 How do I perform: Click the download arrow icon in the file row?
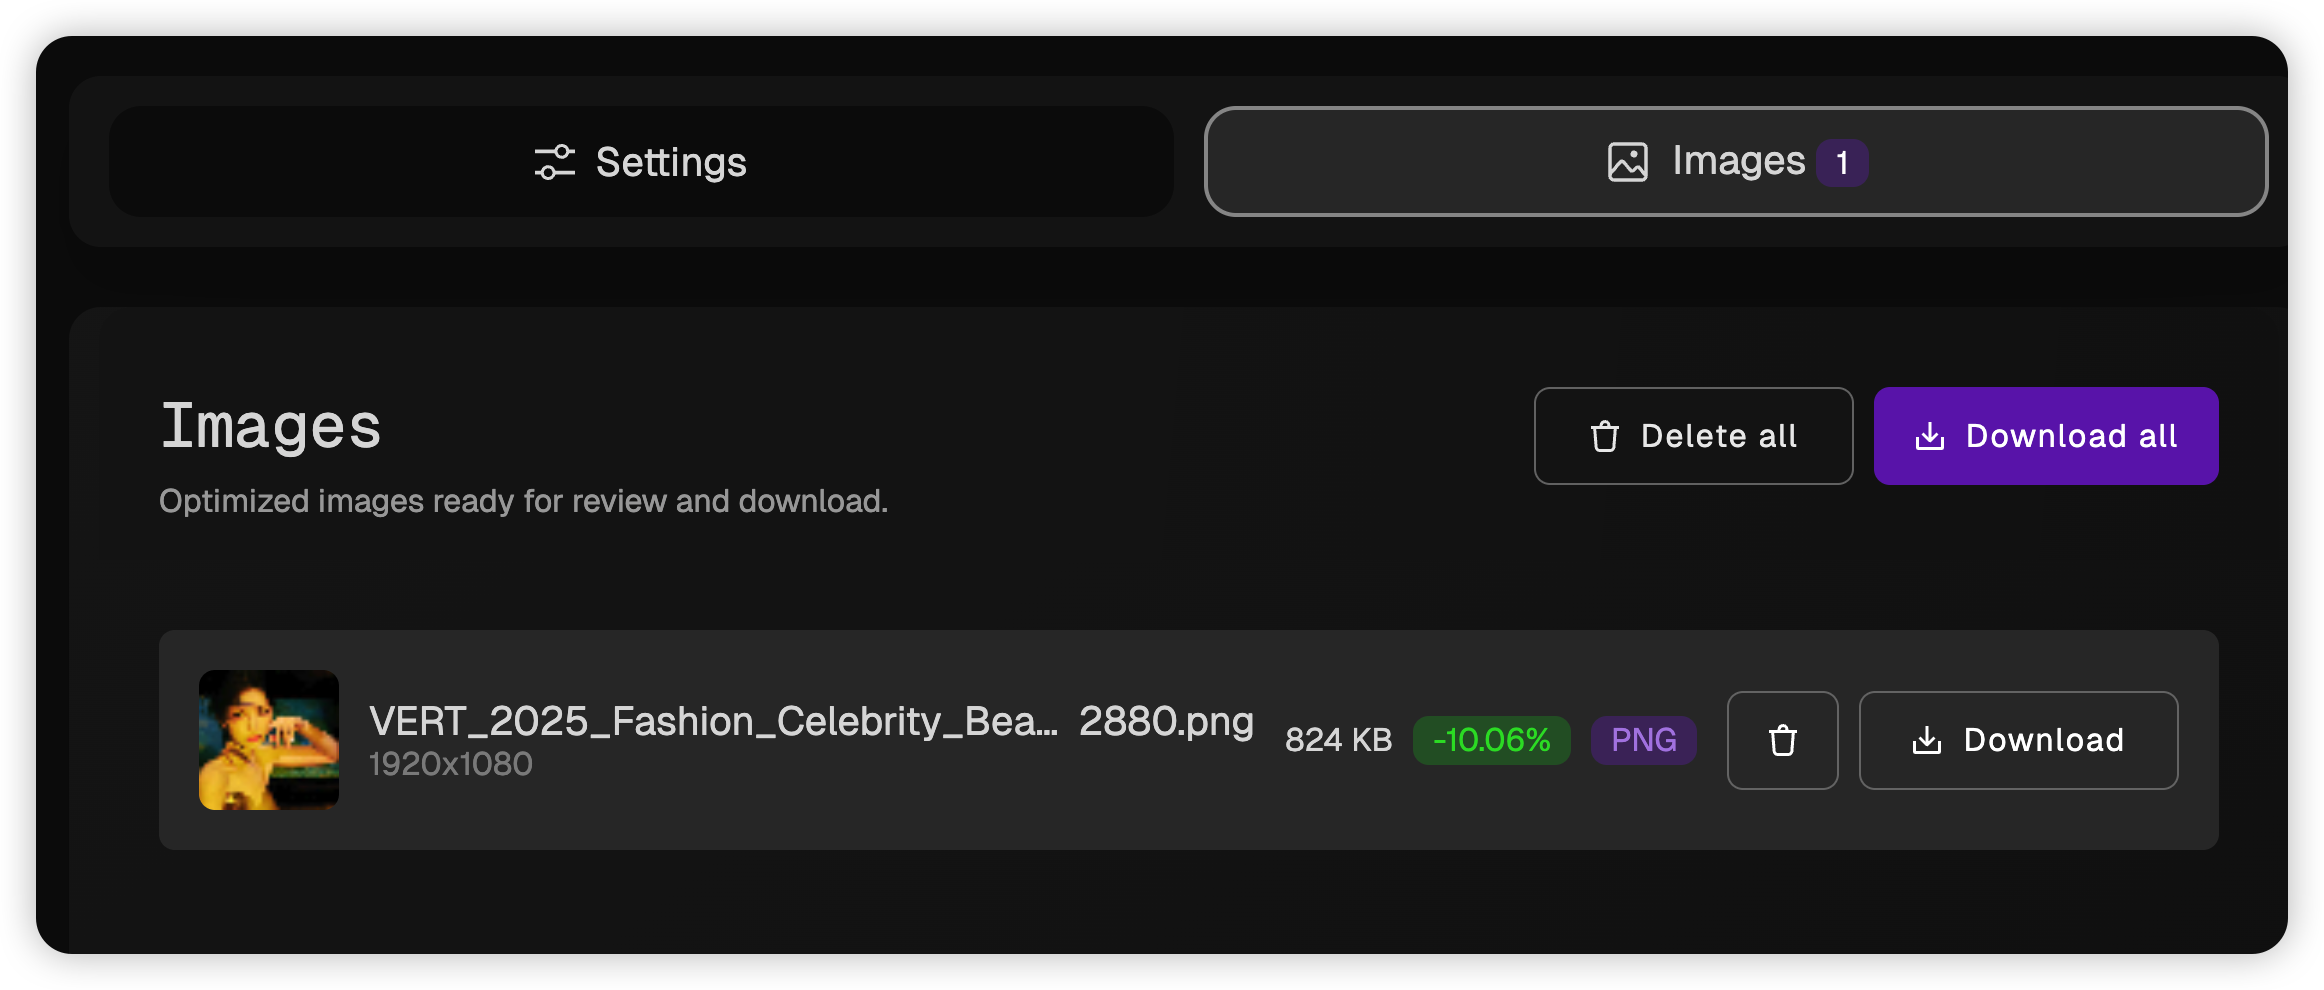1926,741
